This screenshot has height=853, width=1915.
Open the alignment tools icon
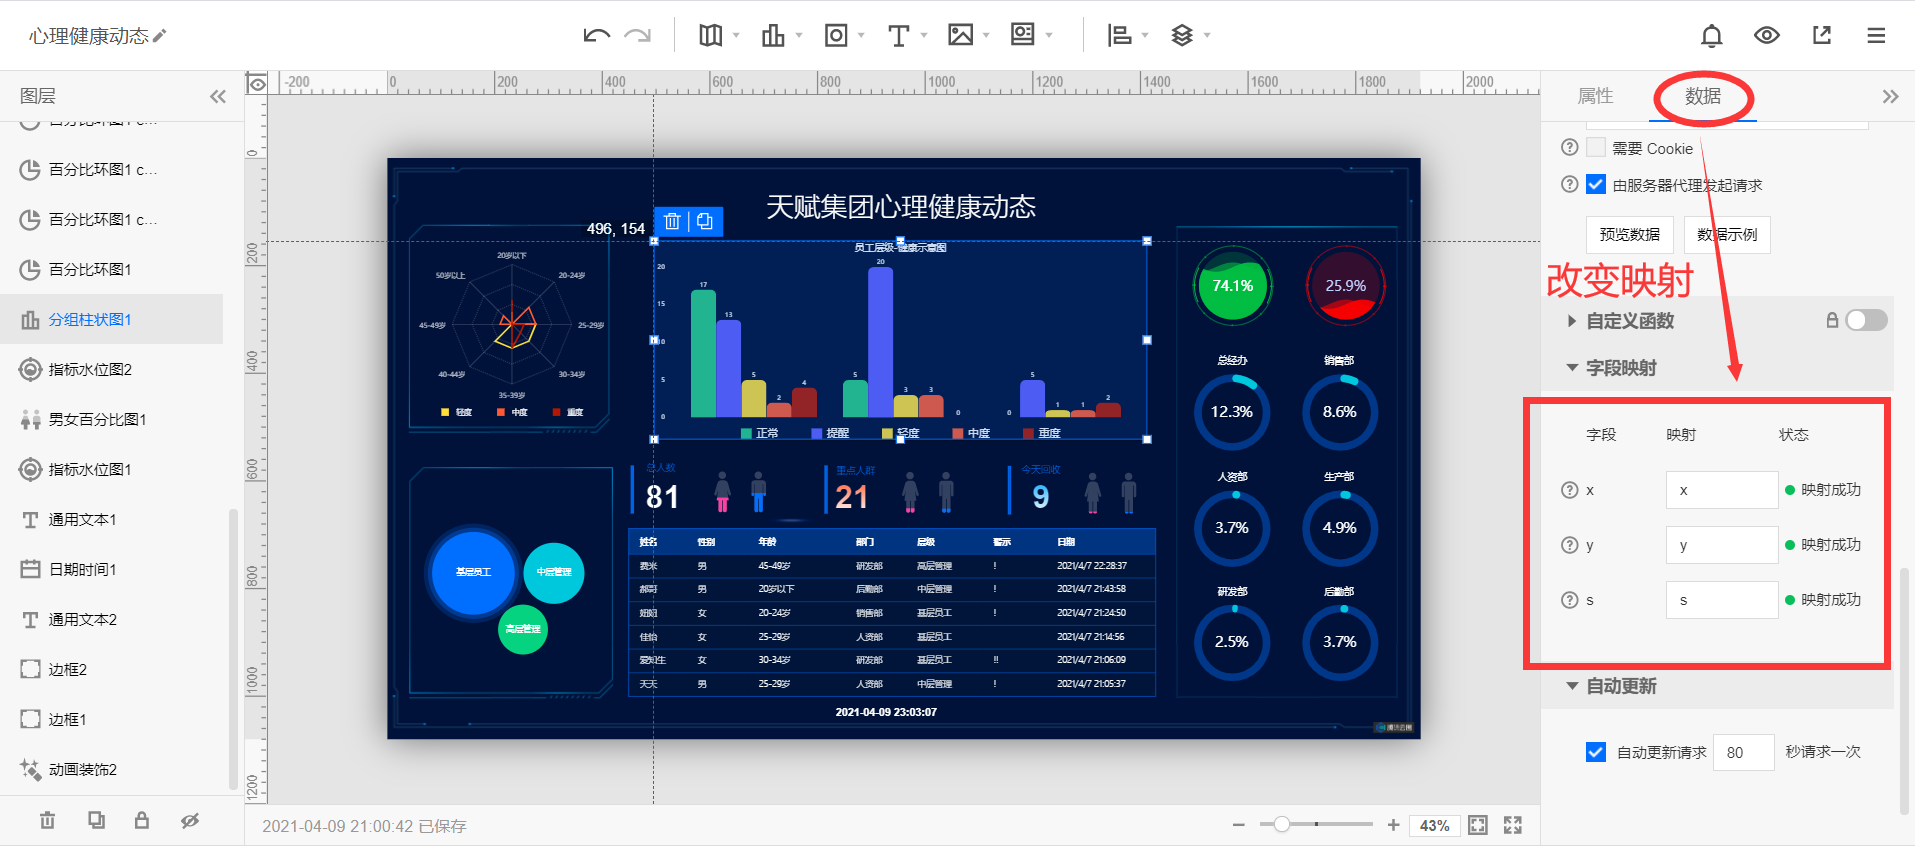(x=1119, y=35)
